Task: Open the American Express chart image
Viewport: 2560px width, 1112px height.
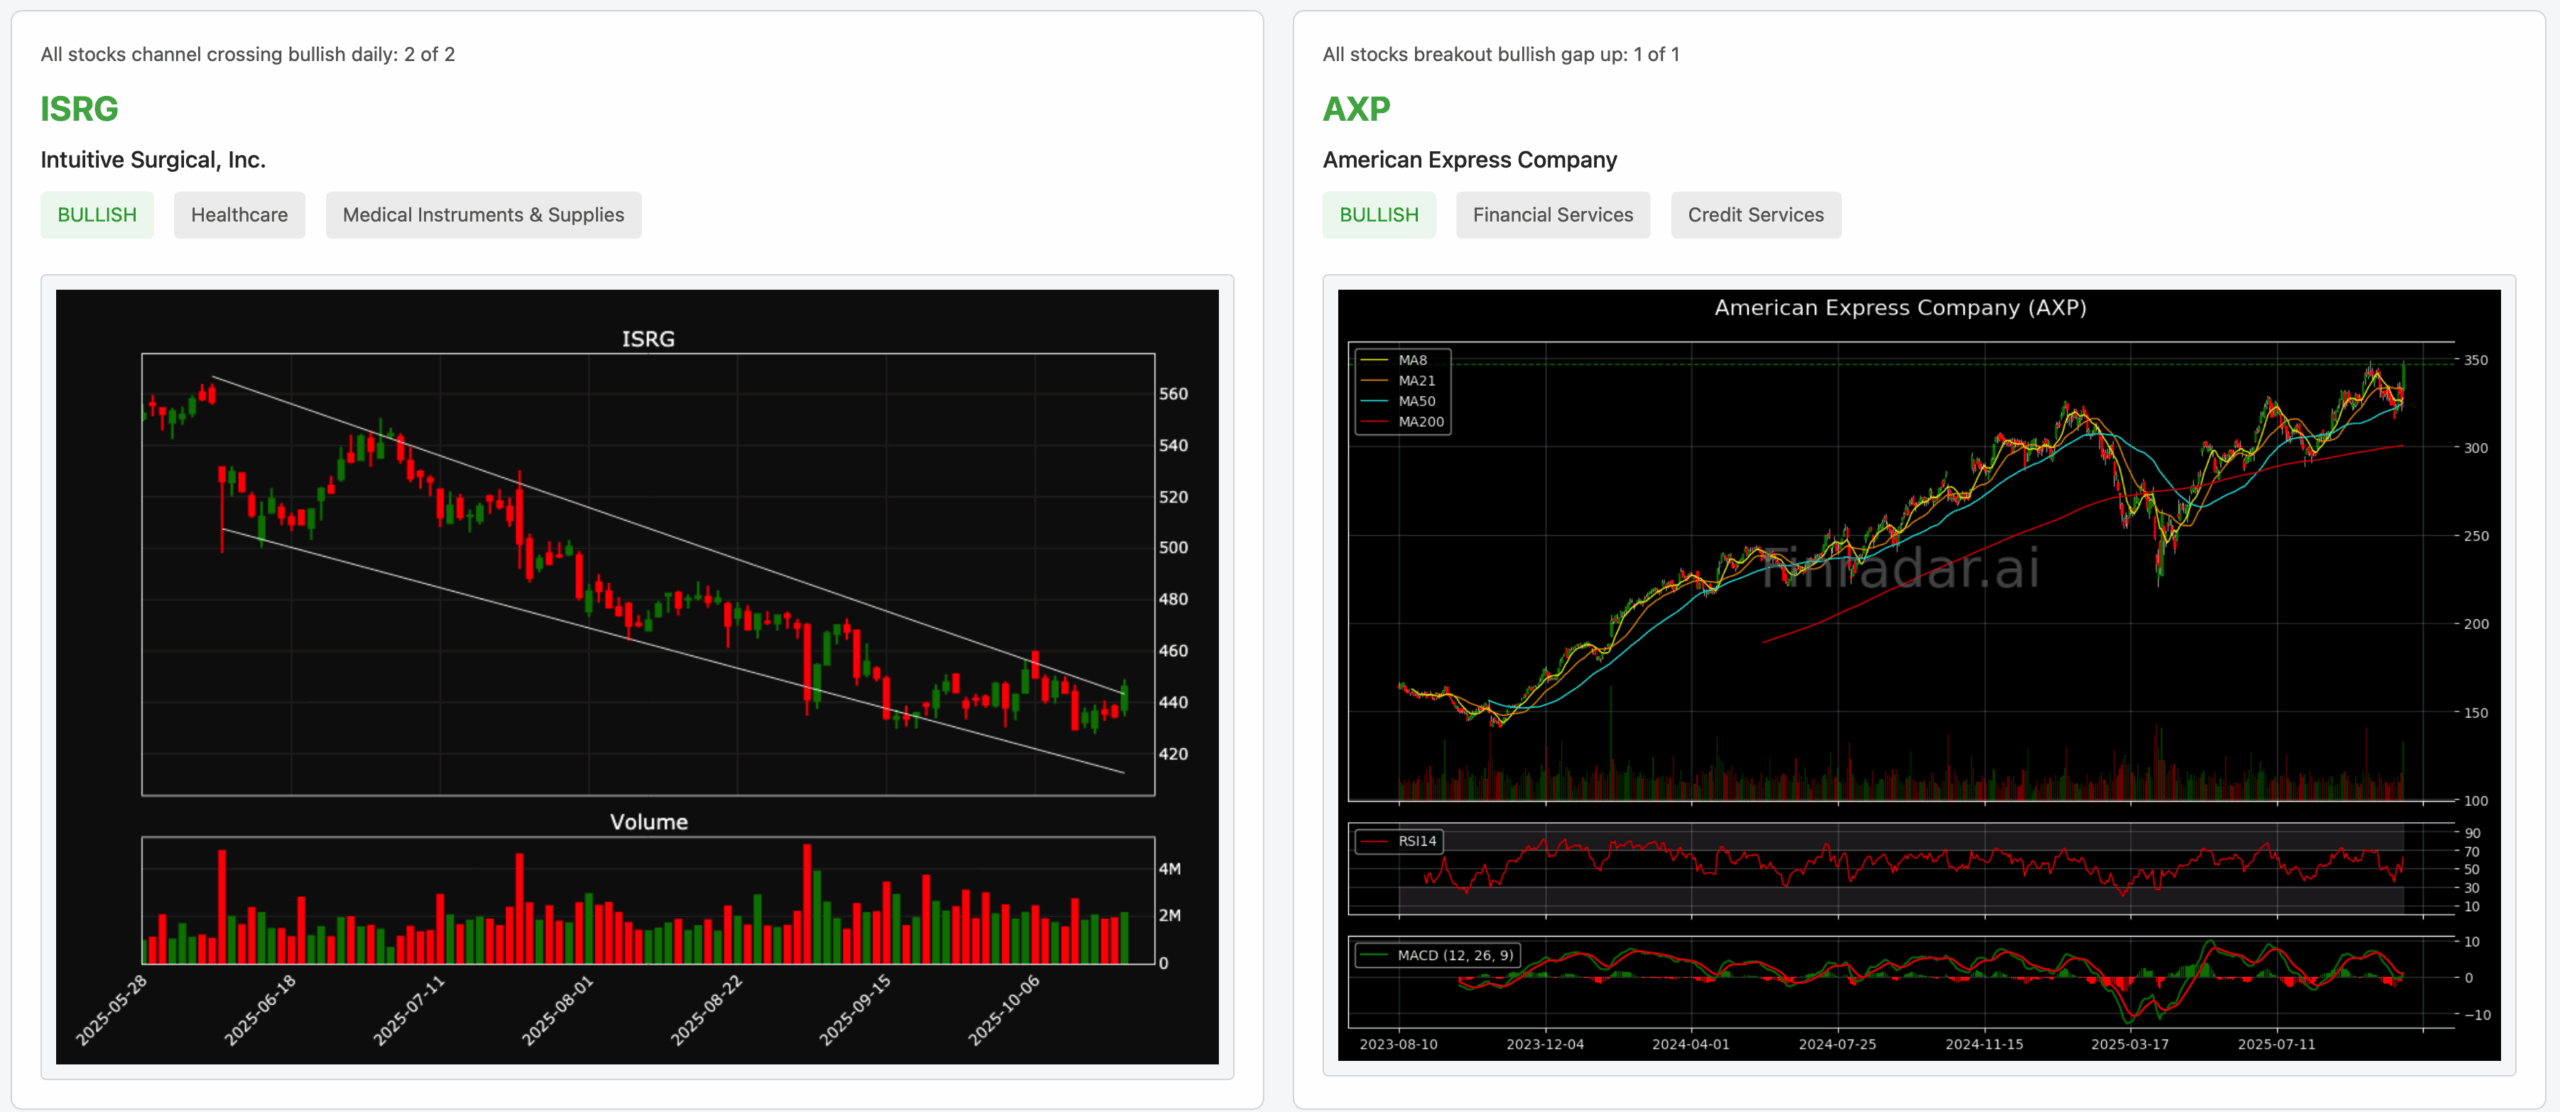Action: coord(1918,676)
